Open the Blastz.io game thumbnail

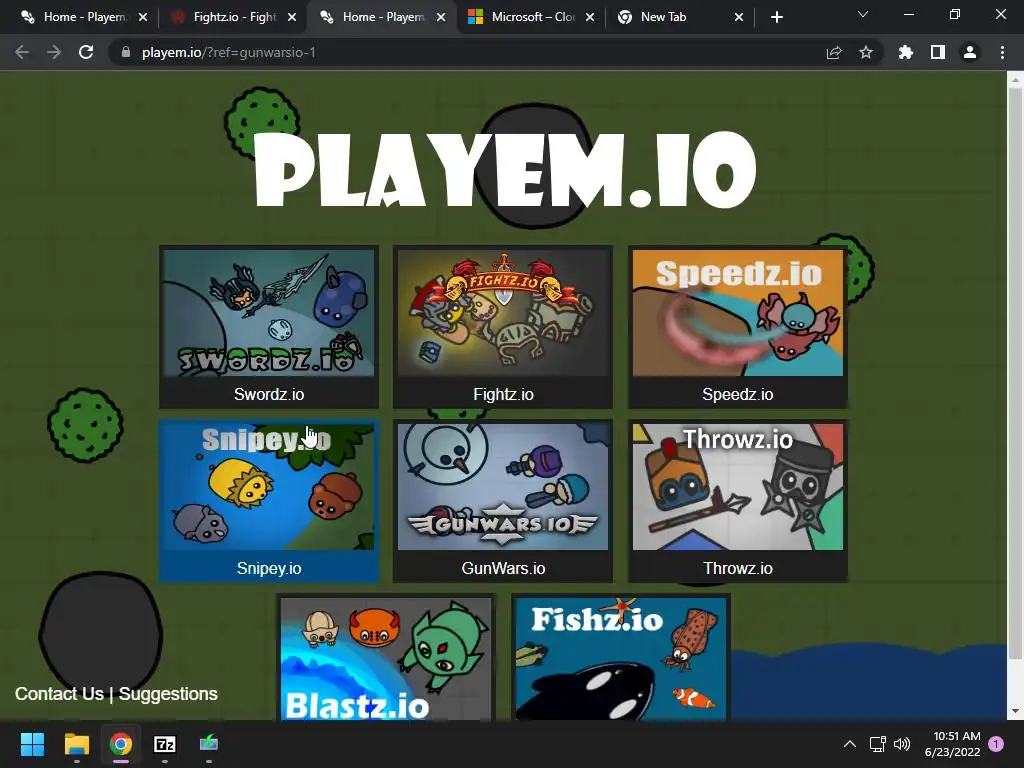[x=385, y=659]
